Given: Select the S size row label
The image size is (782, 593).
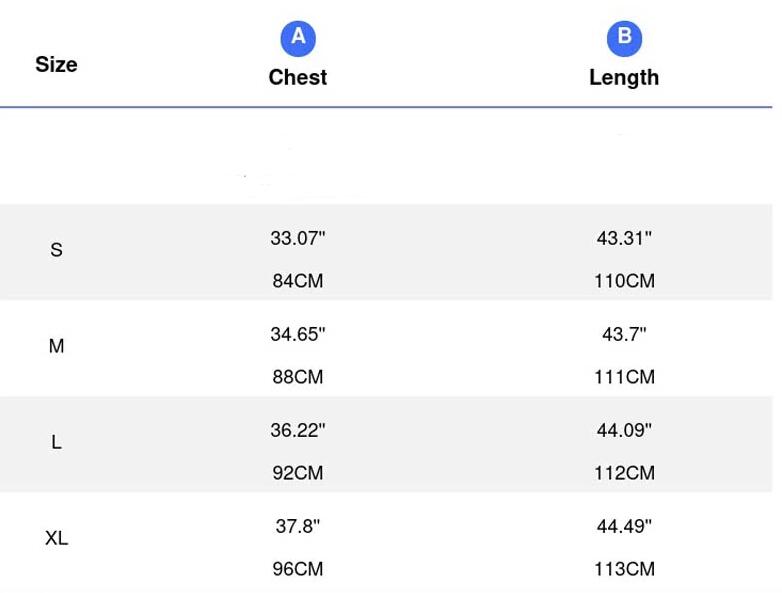Looking at the screenshot, I should point(56,250).
